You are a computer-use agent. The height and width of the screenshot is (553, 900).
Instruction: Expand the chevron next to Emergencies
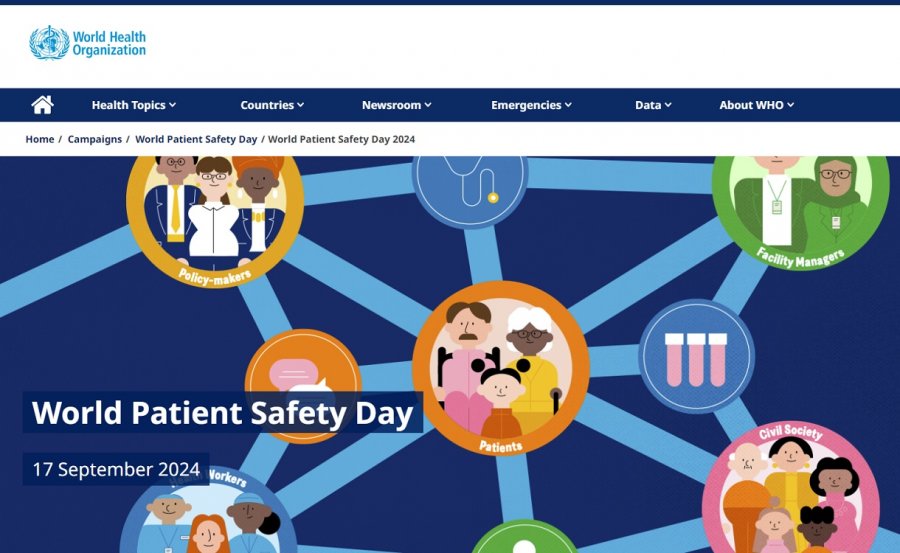point(568,105)
